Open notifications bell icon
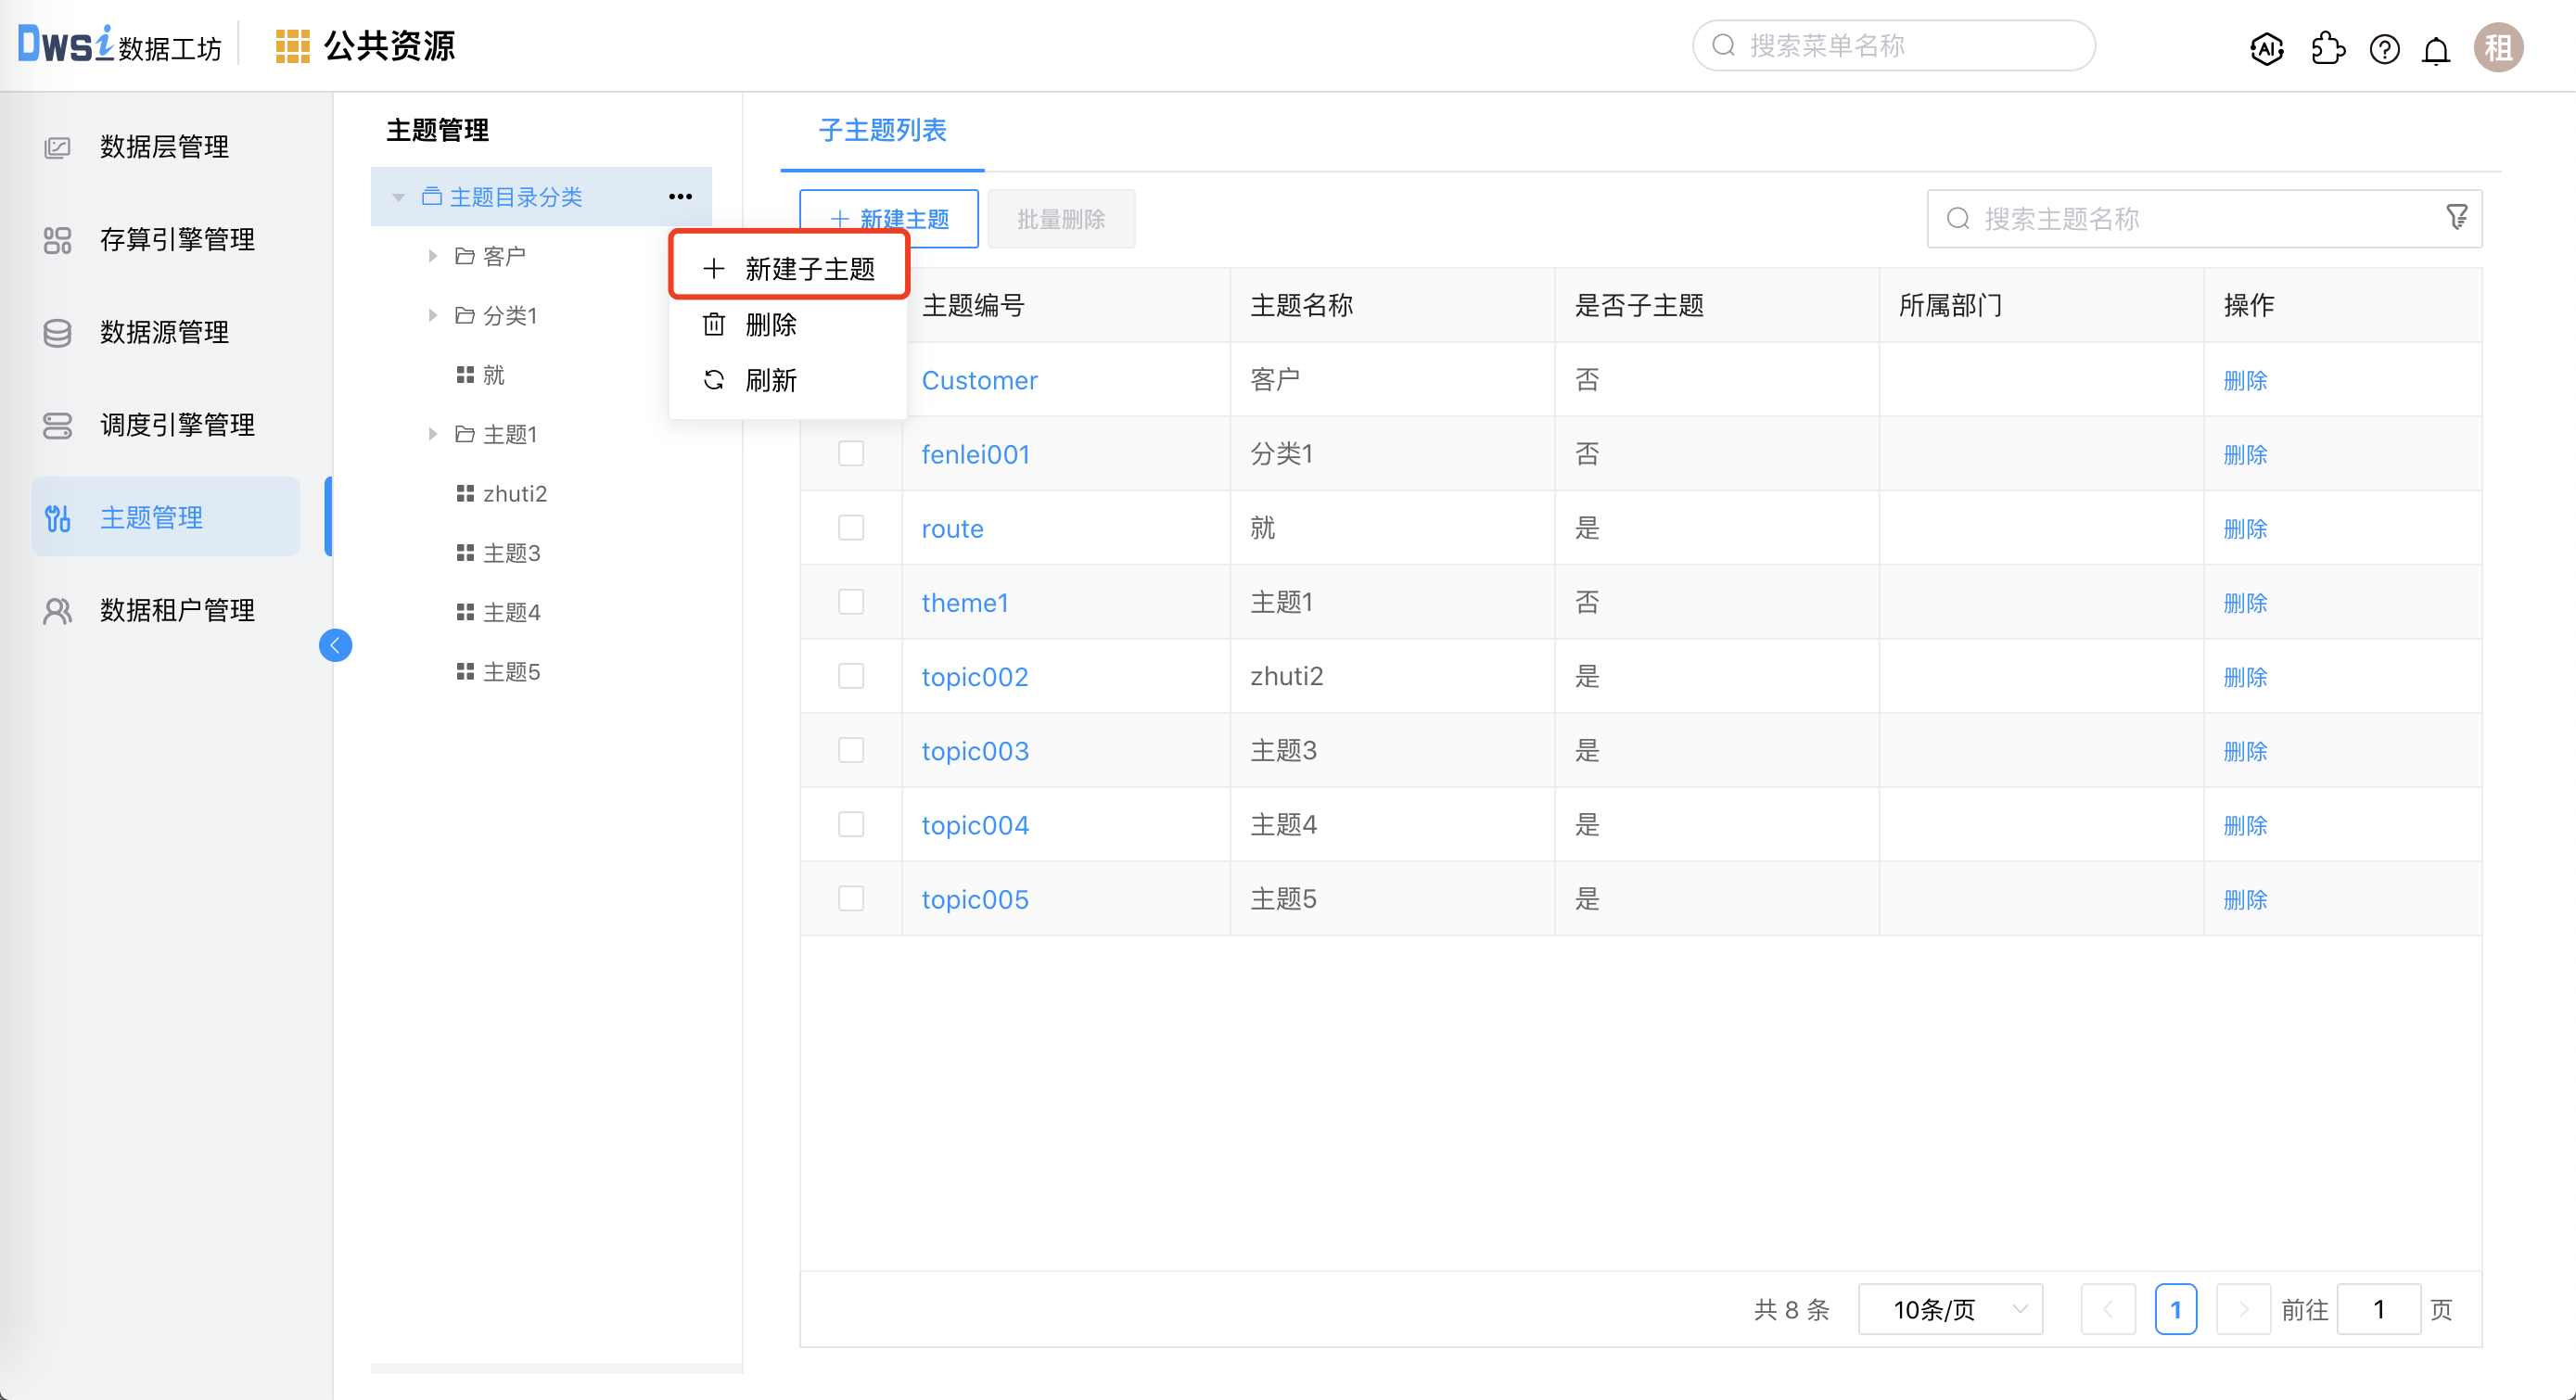This screenshot has height=1400, width=2576. click(x=2436, y=48)
